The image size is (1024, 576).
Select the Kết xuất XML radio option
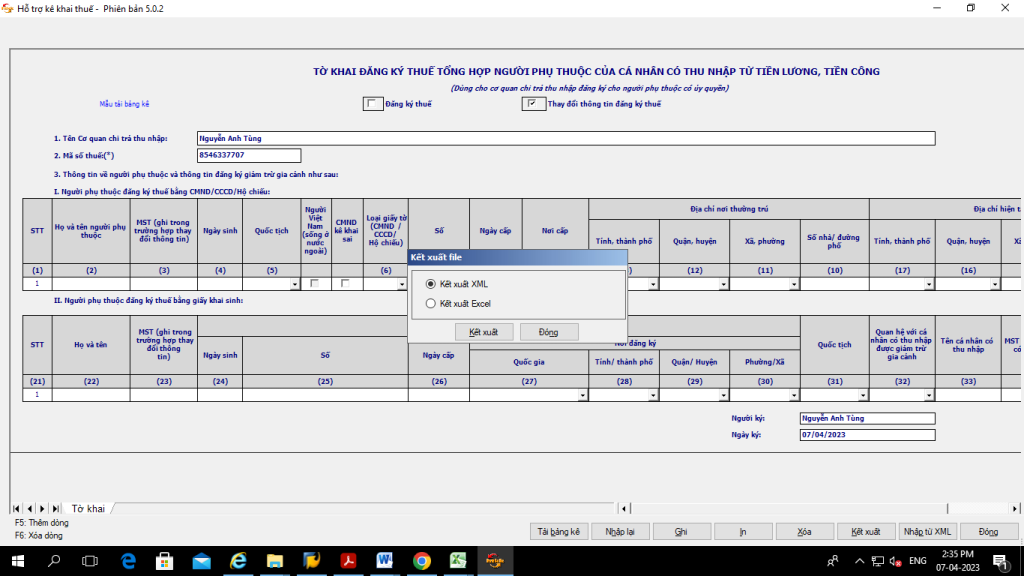[x=431, y=284]
